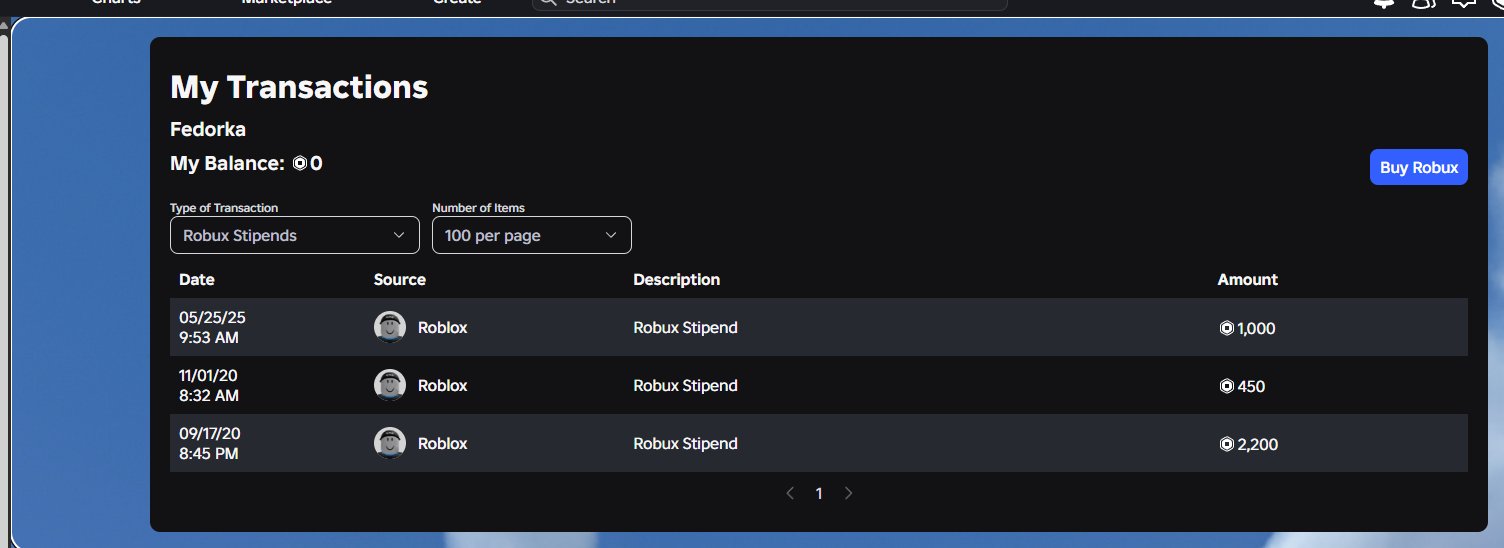Click the Source column header
This screenshot has height=548, width=1504.
[x=400, y=279]
